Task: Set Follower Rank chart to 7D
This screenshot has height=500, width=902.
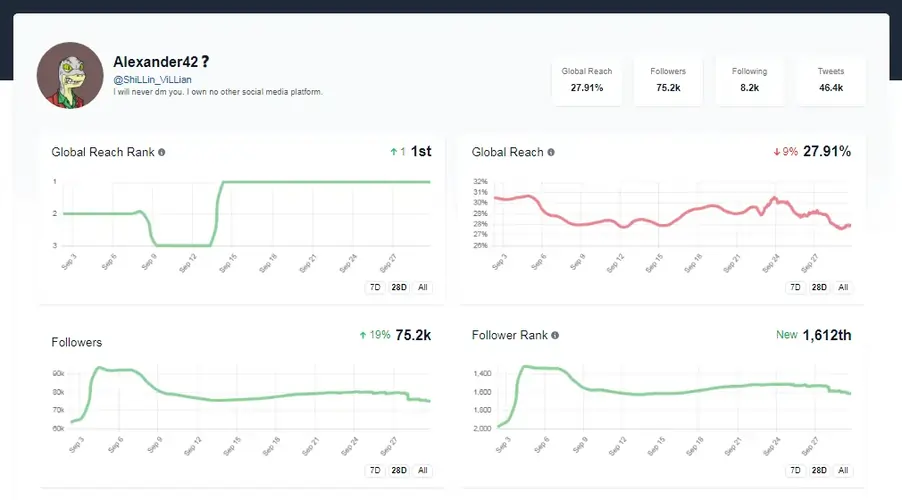Action: click(x=795, y=470)
